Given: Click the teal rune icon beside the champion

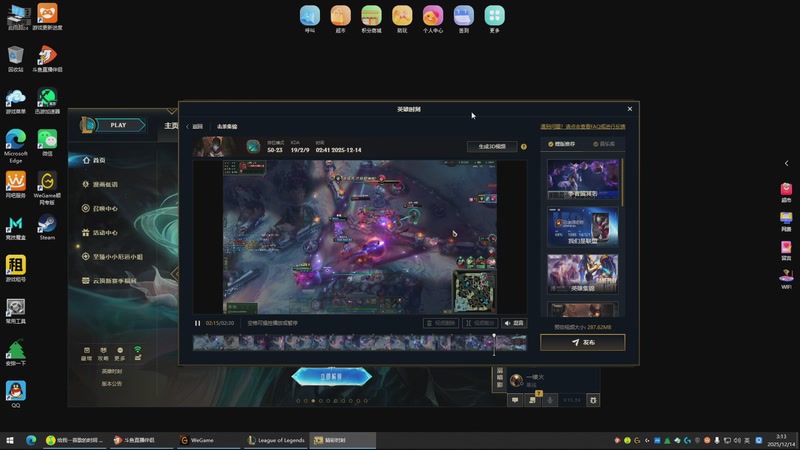Looking at the screenshot, I should tap(253, 147).
